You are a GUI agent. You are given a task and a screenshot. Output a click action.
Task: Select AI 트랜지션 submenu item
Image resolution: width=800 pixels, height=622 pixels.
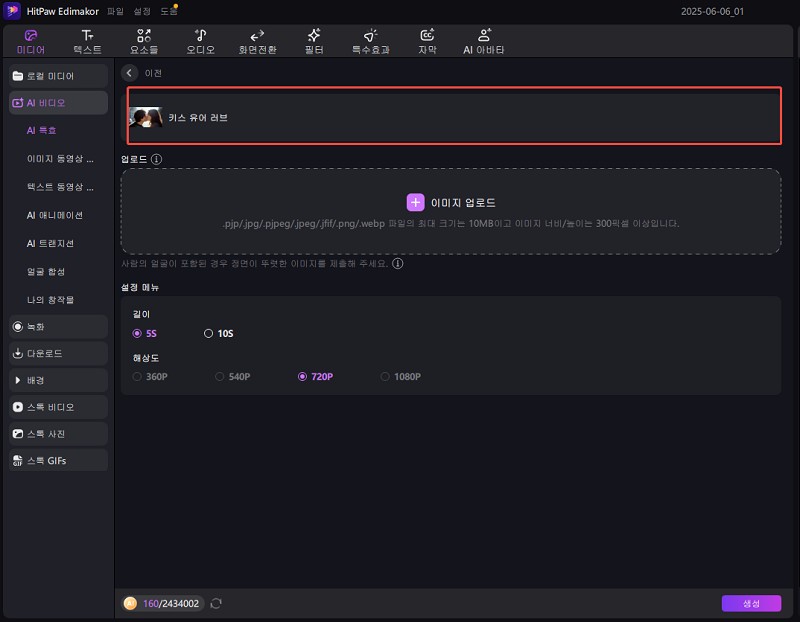[50, 243]
